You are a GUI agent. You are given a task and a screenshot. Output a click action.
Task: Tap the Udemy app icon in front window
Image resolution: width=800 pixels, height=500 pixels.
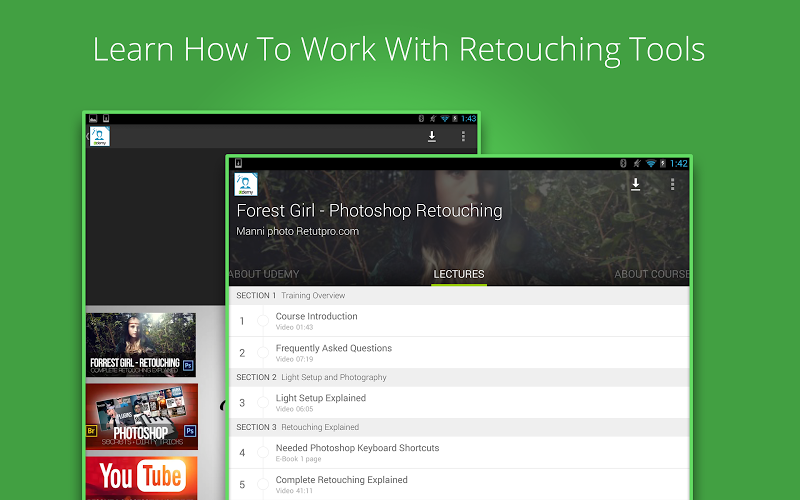(x=245, y=184)
